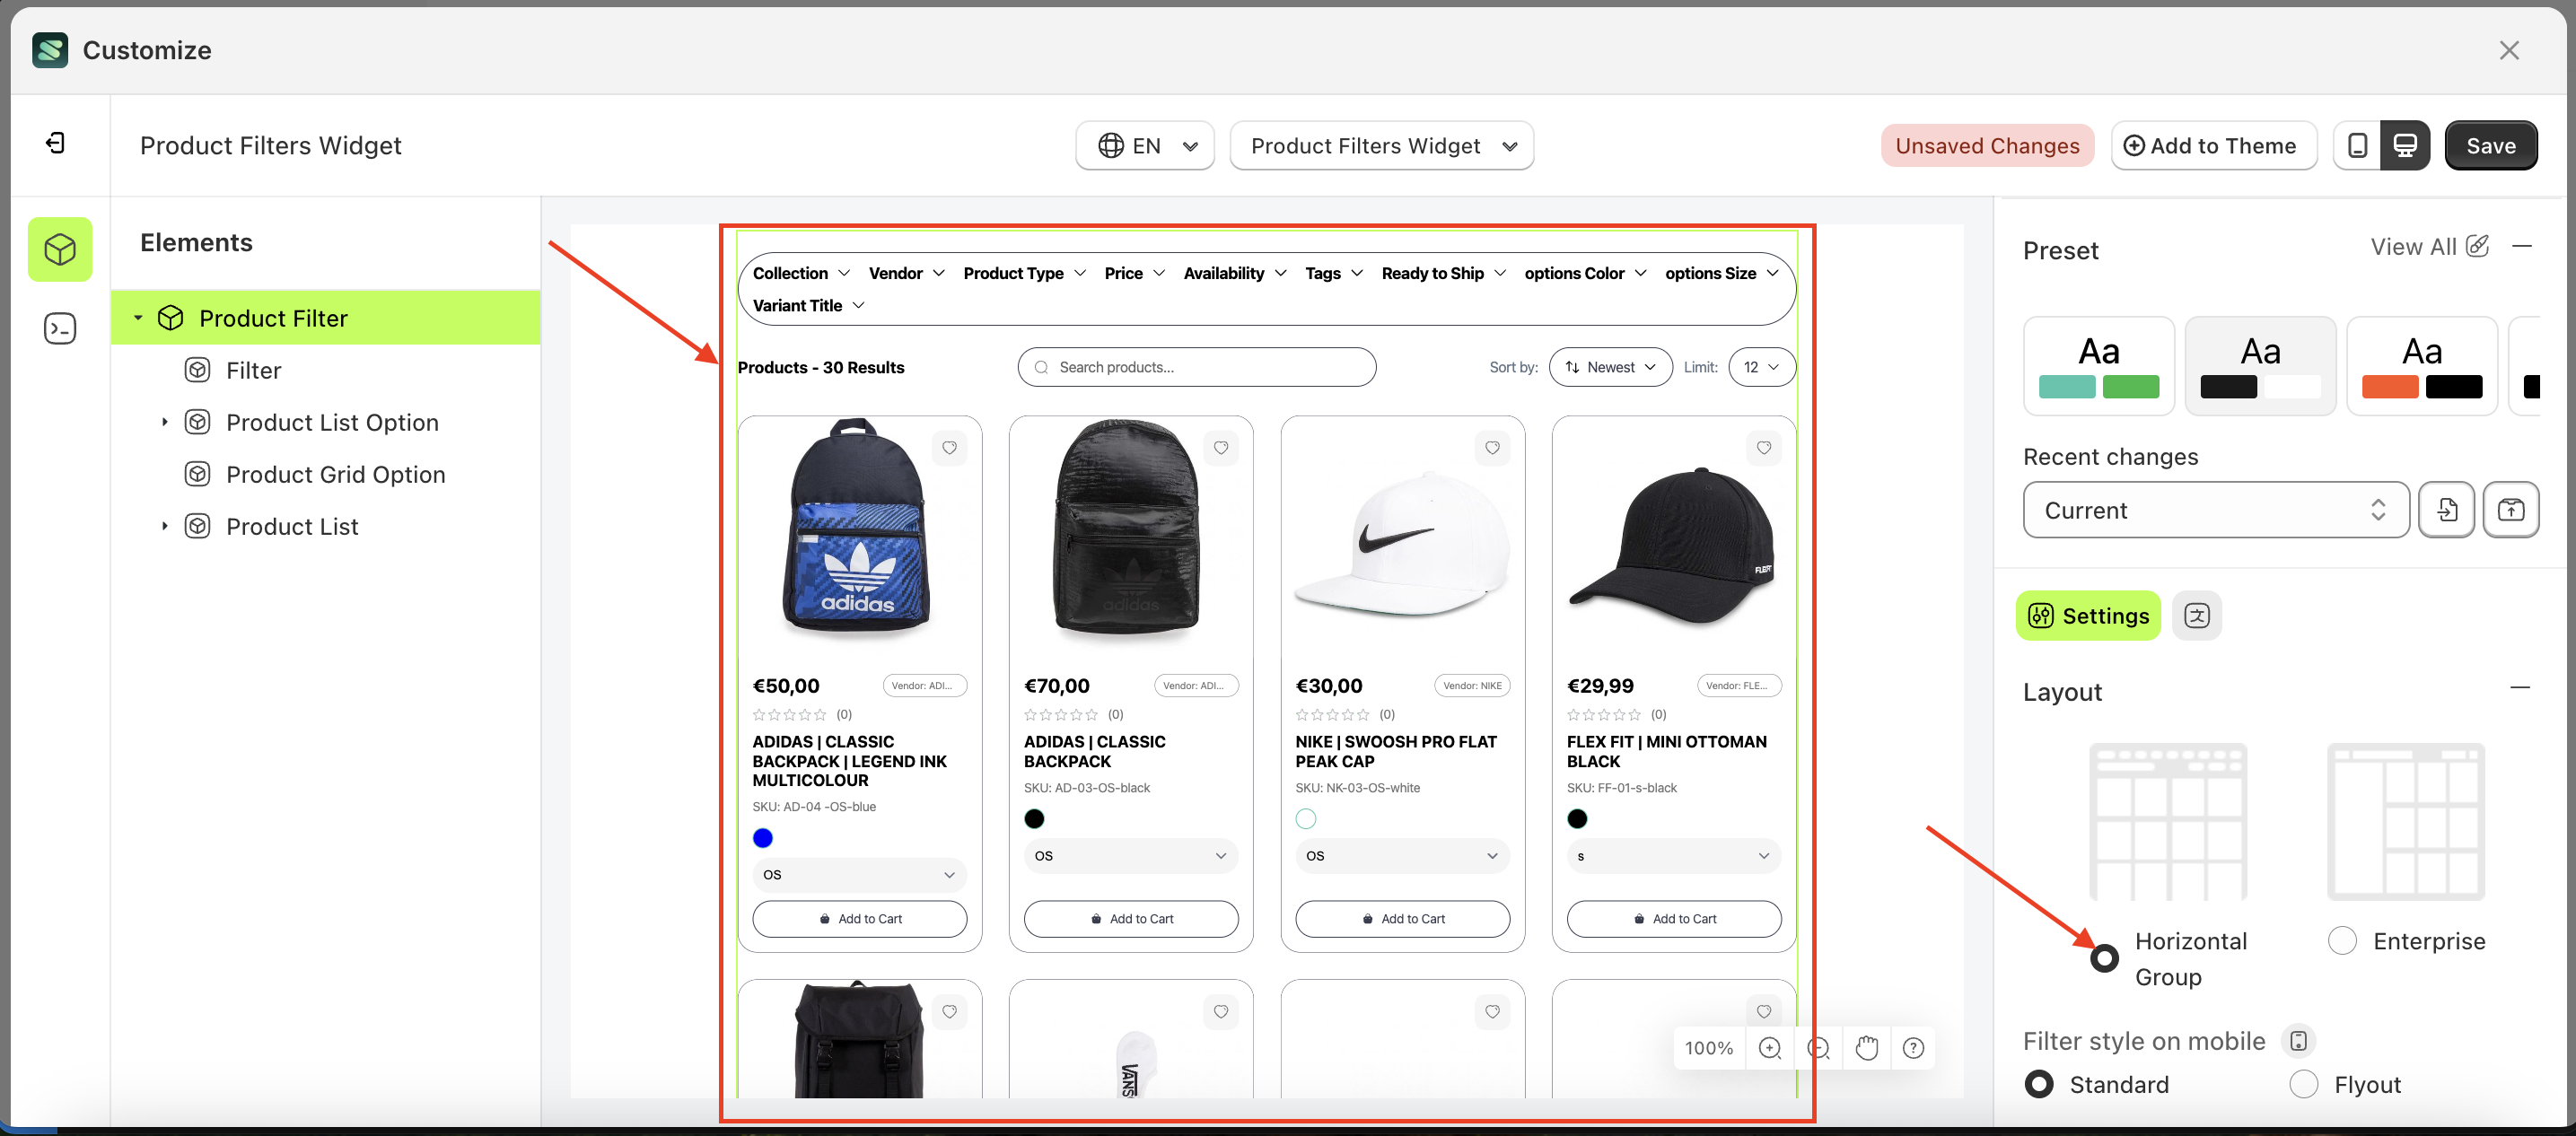
Task: Click the export preset icon
Action: [x=2510, y=510]
